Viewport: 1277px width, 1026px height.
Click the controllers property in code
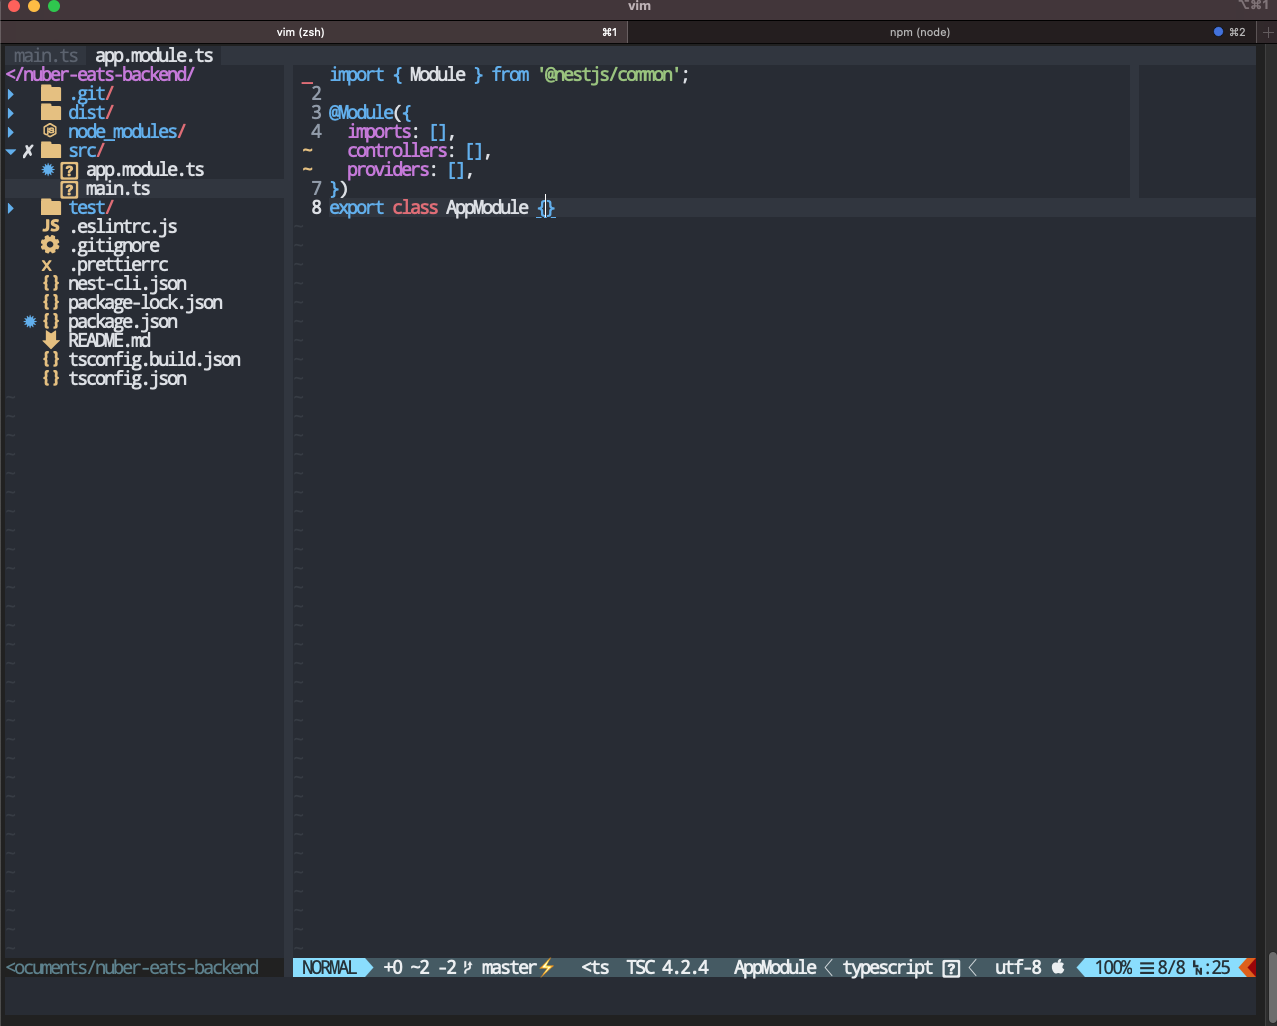(397, 151)
